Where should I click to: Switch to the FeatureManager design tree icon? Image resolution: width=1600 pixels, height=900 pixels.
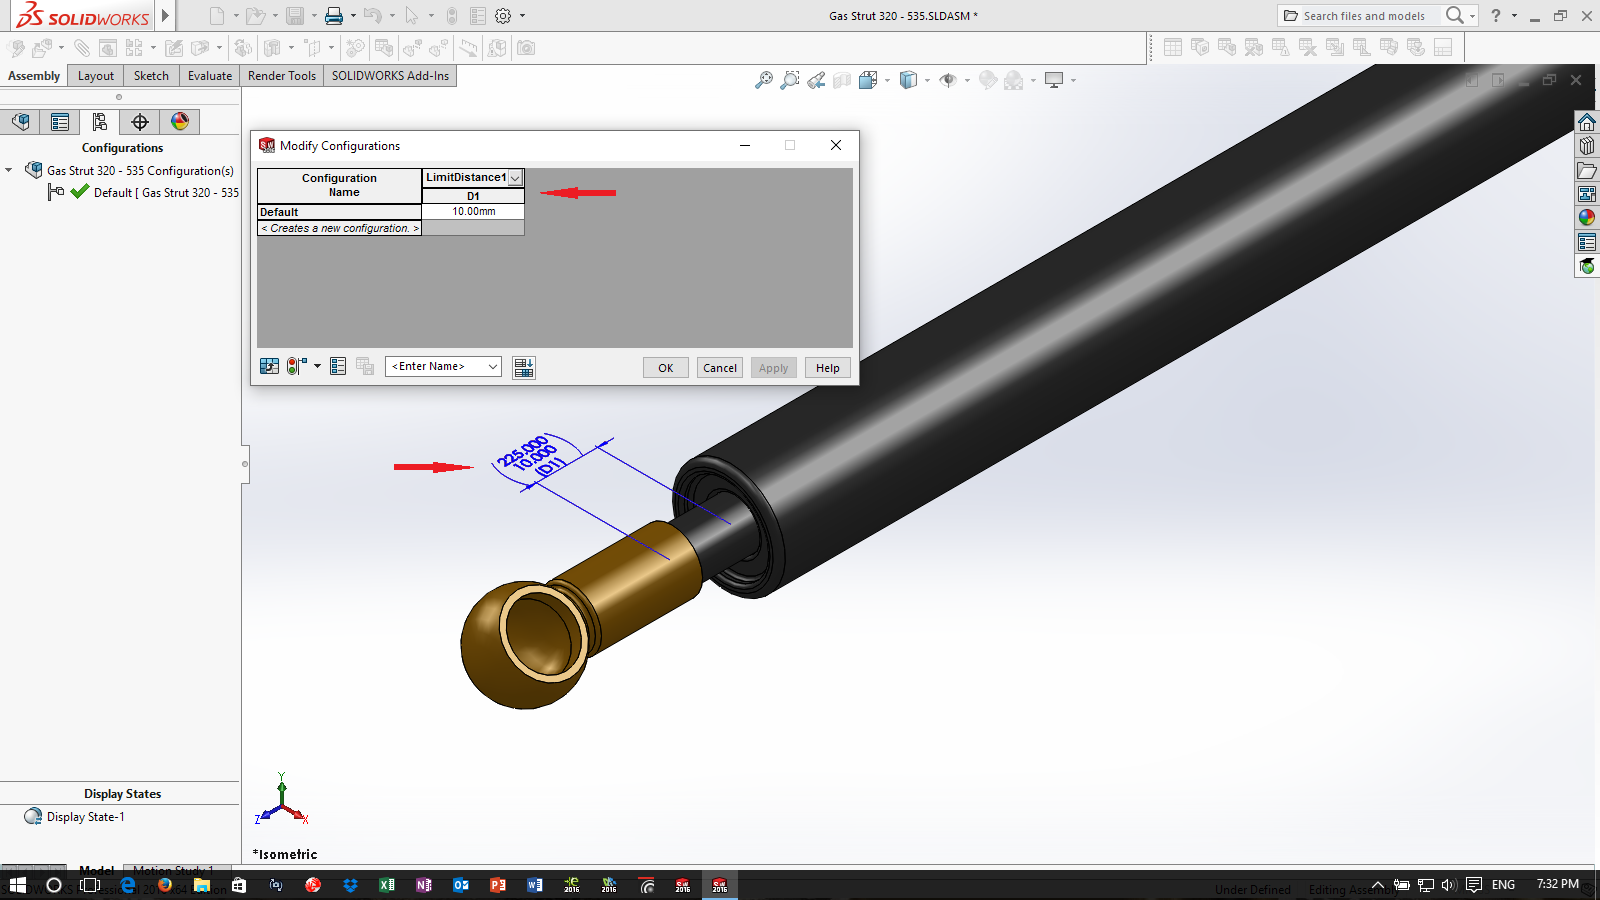(x=20, y=122)
